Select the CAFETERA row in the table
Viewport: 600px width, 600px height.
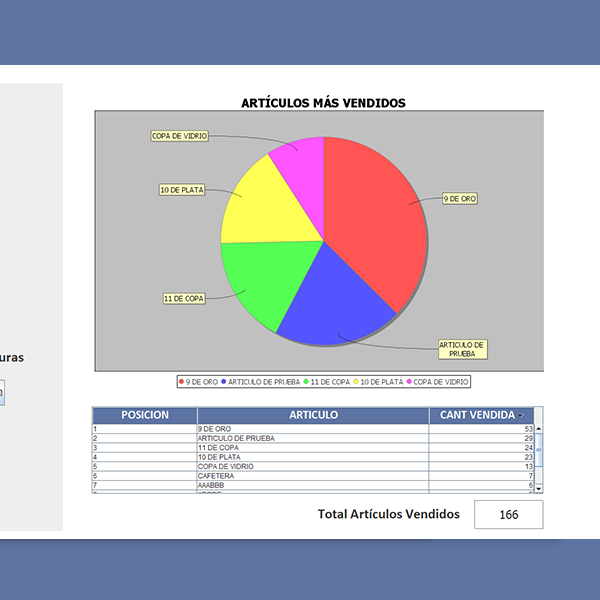313,476
